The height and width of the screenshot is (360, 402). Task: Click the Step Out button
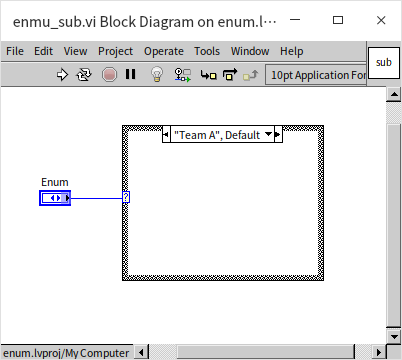(x=251, y=75)
